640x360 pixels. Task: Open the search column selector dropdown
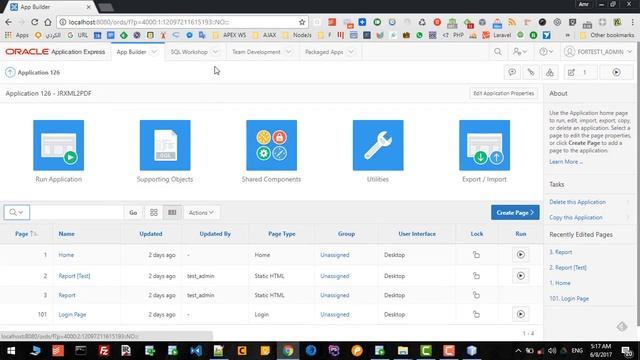point(17,212)
